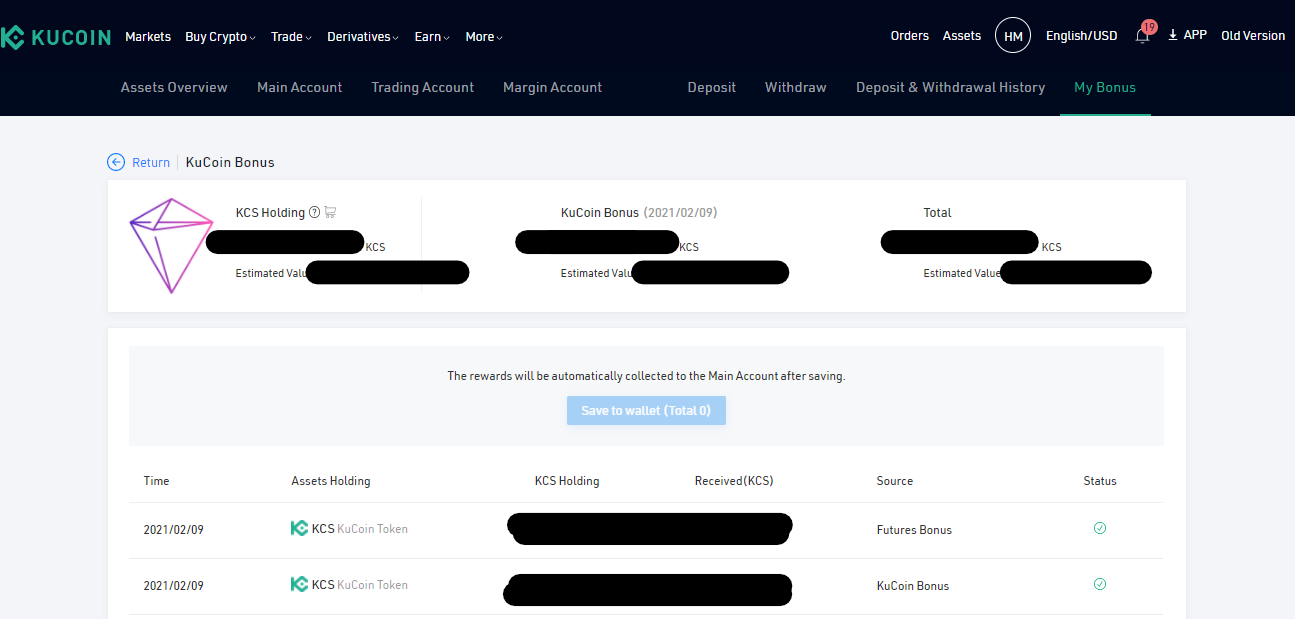Click status checkmark in Futures Bonus row
Image resolution: width=1295 pixels, height=619 pixels.
pyautogui.click(x=1100, y=528)
